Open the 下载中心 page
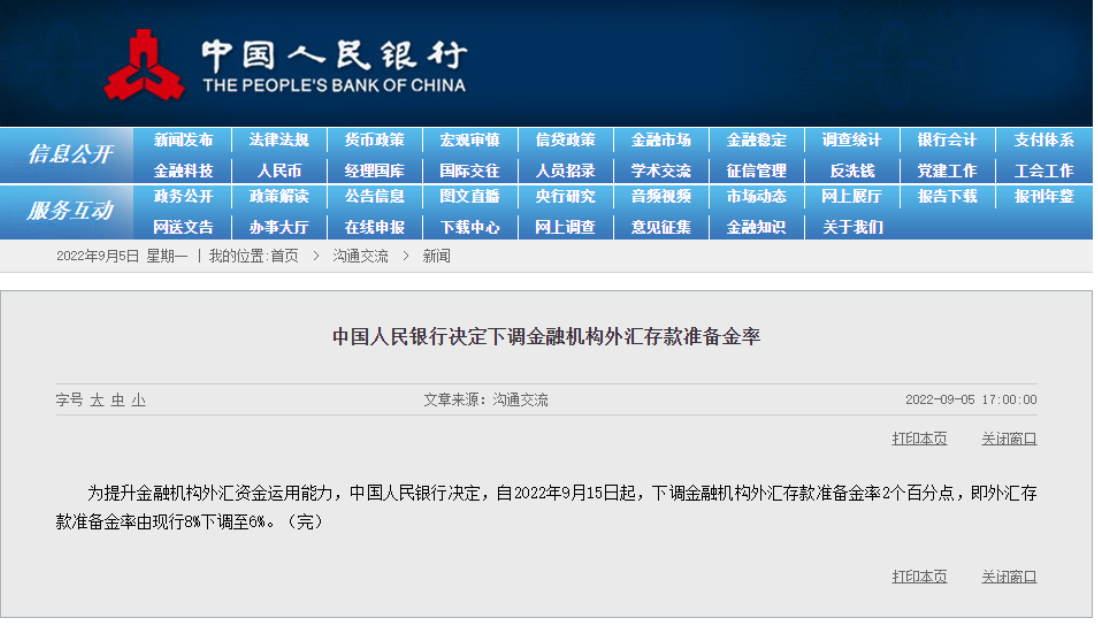 470,228
